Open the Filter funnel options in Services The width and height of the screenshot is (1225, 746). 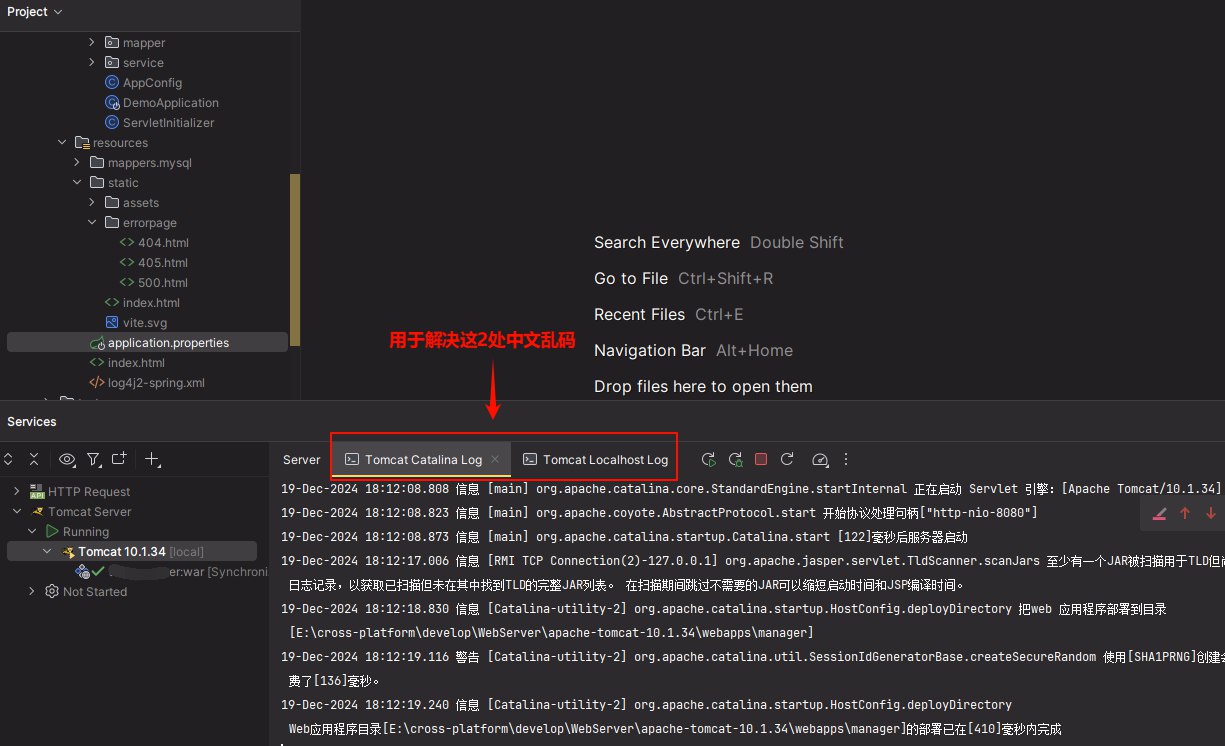tap(93, 459)
